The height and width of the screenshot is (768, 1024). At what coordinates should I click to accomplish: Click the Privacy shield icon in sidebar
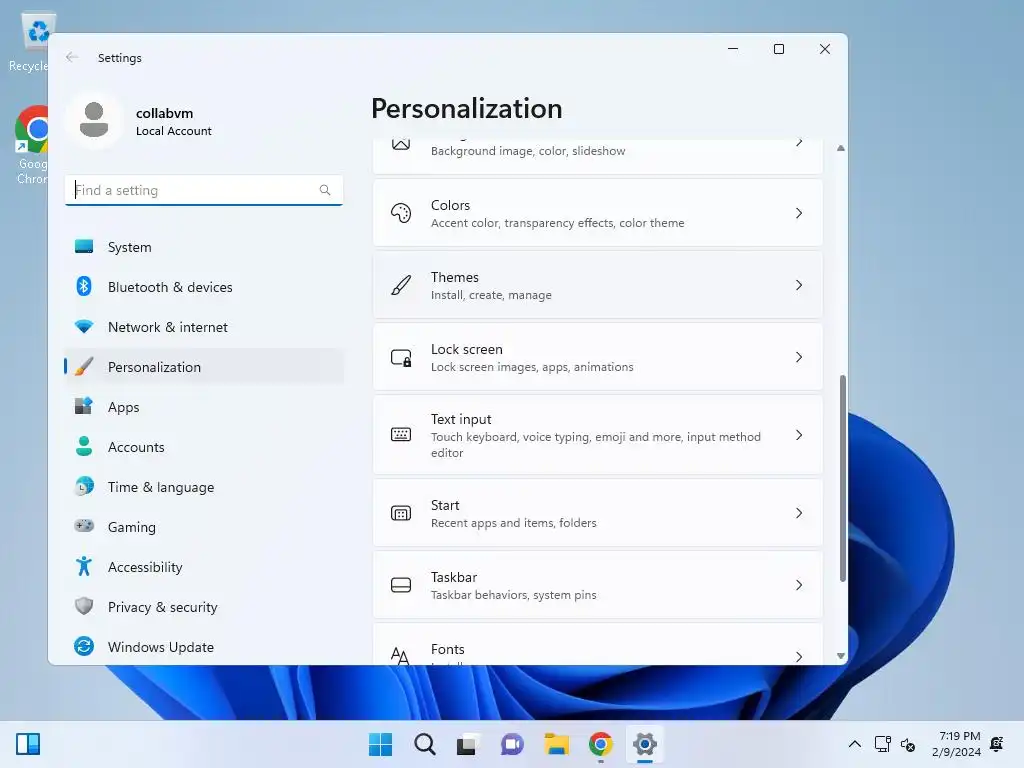click(84, 606)
